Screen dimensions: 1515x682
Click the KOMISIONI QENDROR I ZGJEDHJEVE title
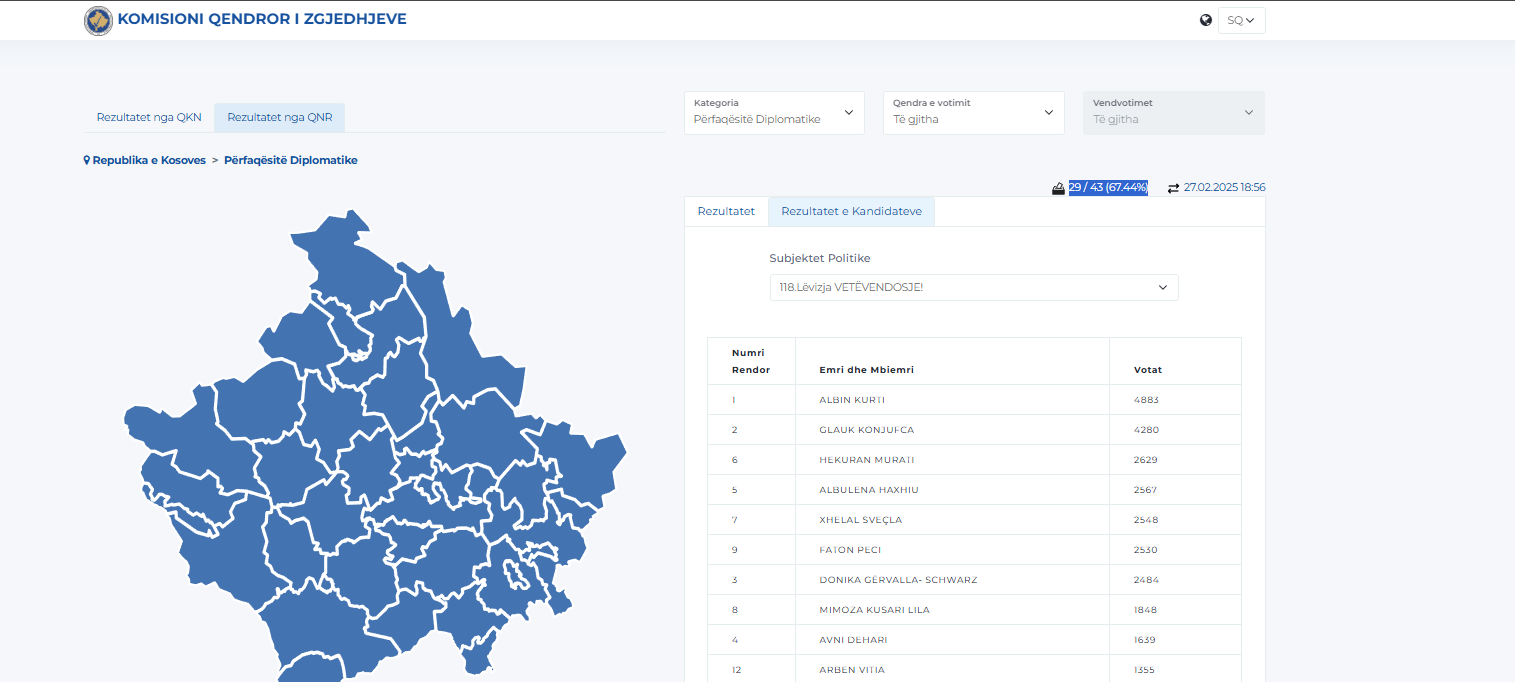[262, 19]
